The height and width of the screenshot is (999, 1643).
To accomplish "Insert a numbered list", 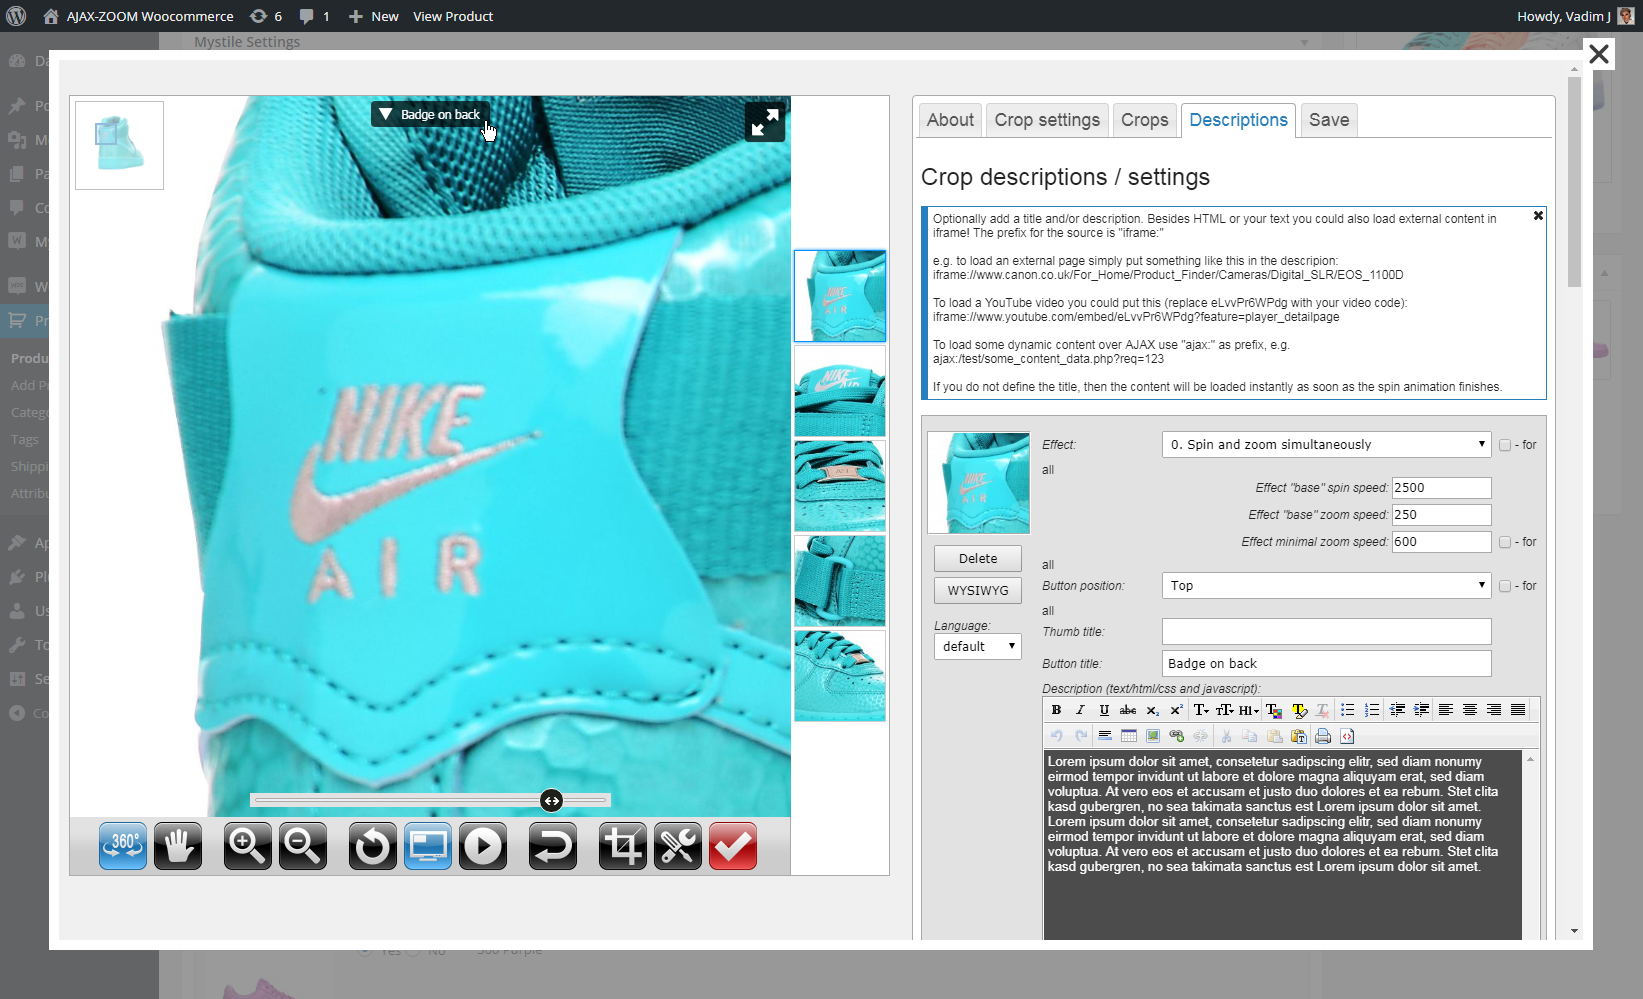I will tap(1372, 710).
